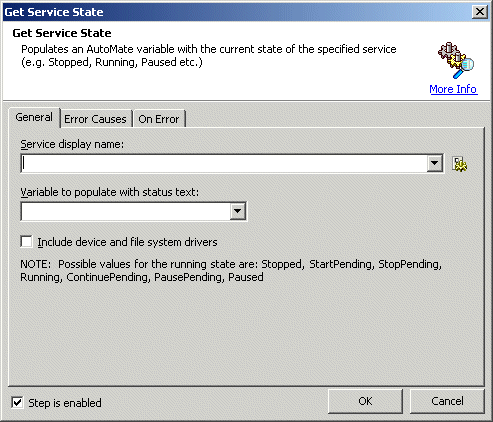The width and height of the screenshot is (493, 422).
Task: Enable Include device and file system drivers
Action: tap(26, 242)
